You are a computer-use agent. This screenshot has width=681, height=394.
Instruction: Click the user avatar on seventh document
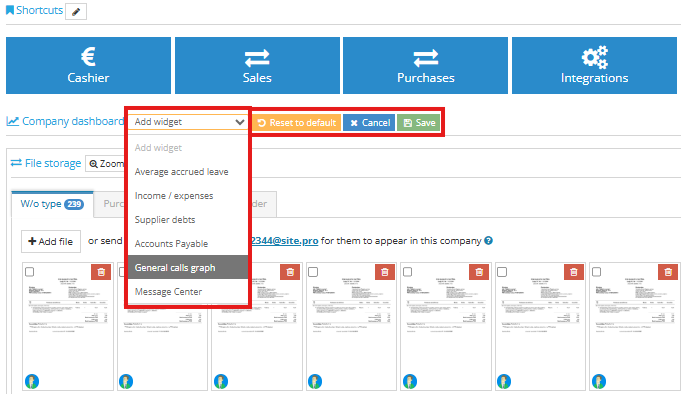[x=598, y=381]
